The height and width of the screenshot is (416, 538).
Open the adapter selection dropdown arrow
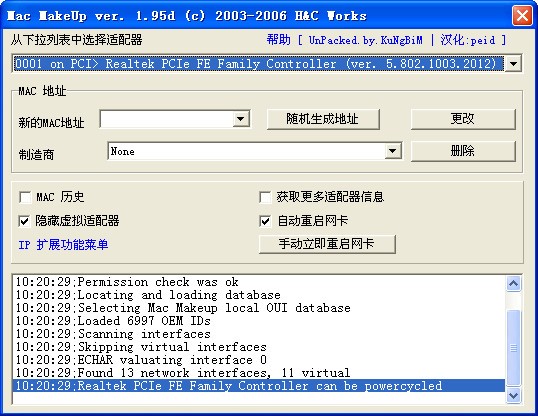pos(513,63)
